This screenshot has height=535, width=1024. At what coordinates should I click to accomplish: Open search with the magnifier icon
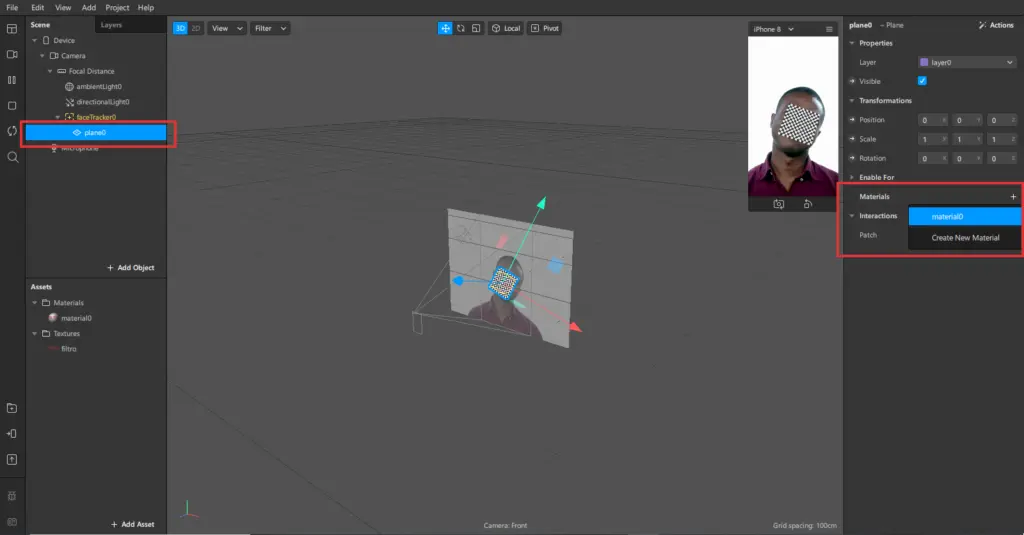click(x=12, y=157)
